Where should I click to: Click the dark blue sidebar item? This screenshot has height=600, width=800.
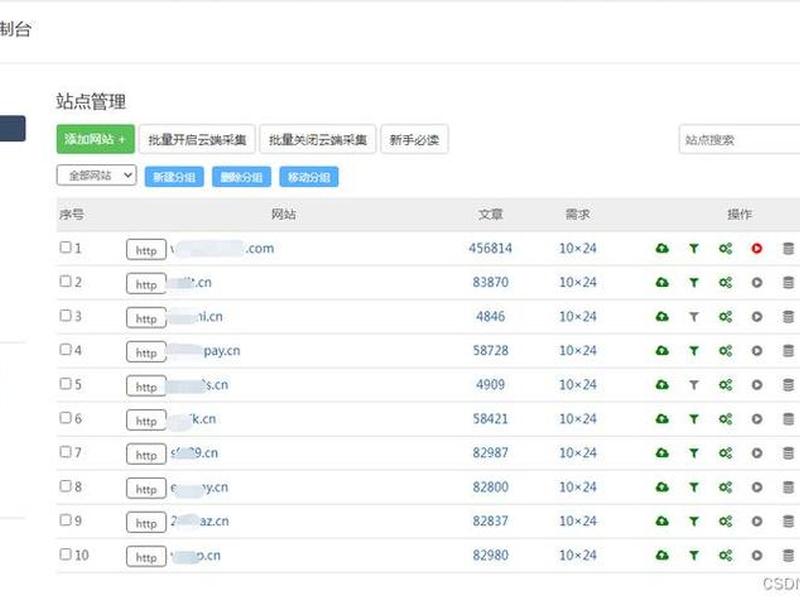[12, 129]
